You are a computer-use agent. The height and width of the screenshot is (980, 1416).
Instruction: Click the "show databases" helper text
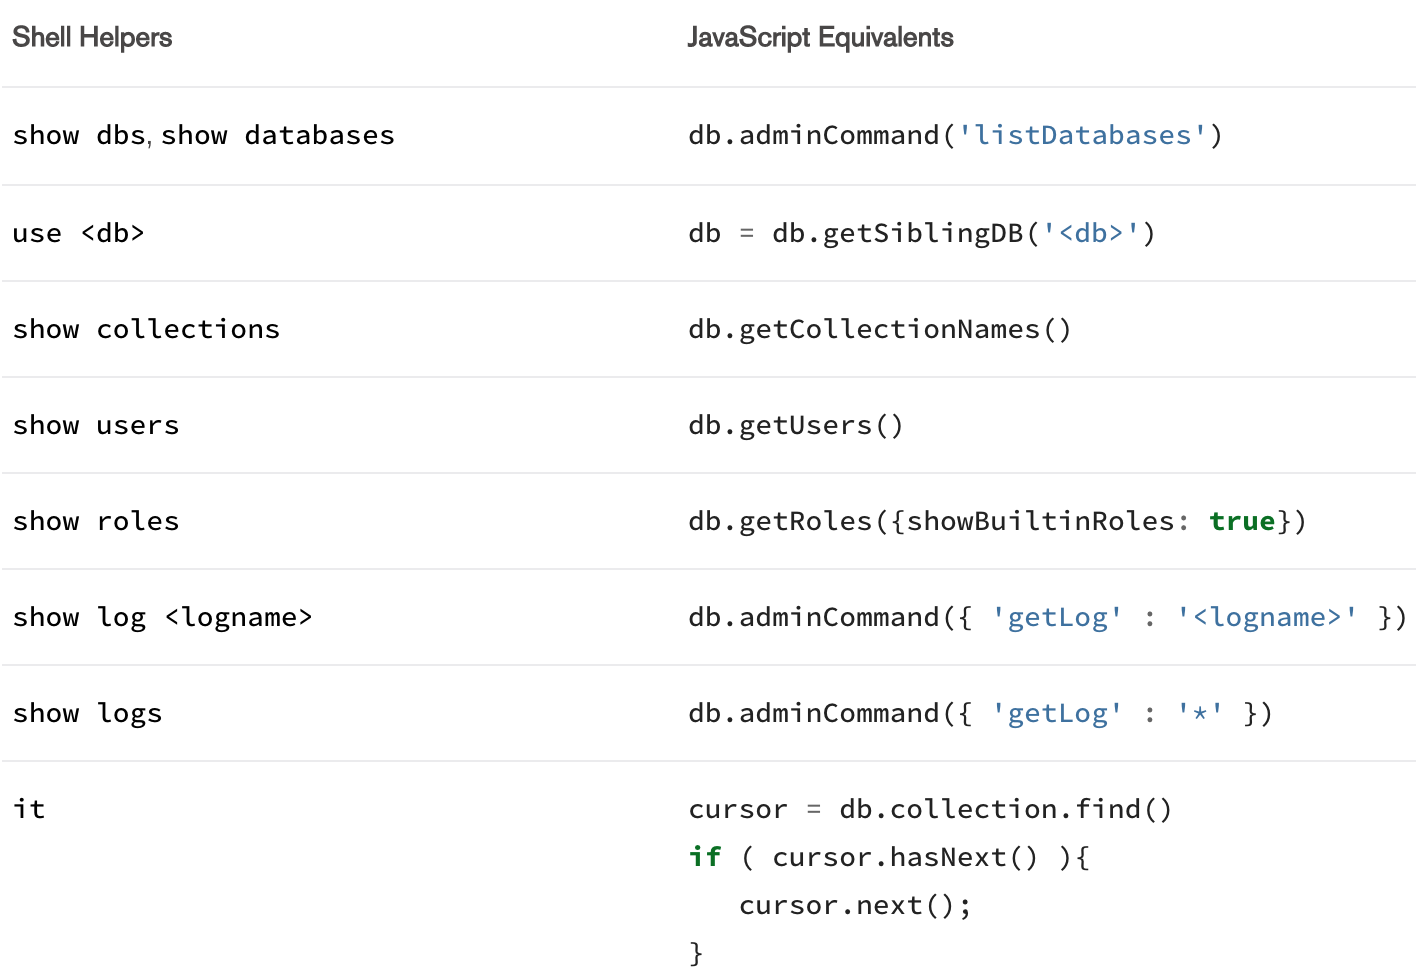point(278,136)
